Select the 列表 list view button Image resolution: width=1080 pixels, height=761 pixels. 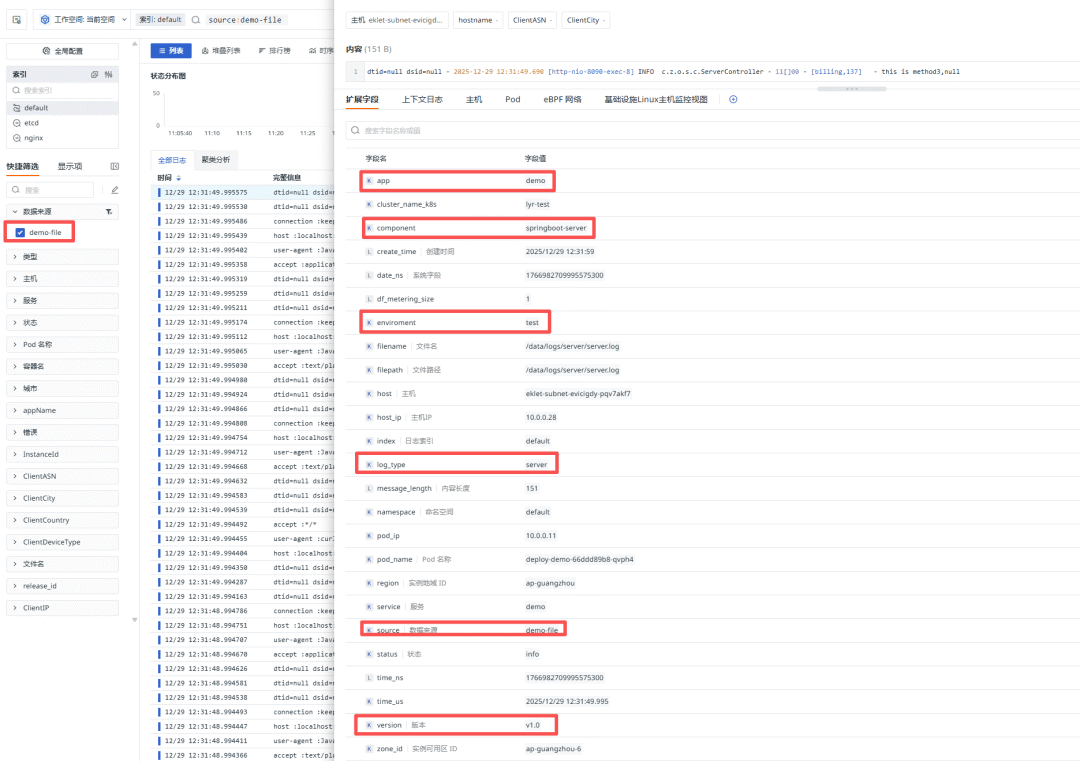click(171, 51)
